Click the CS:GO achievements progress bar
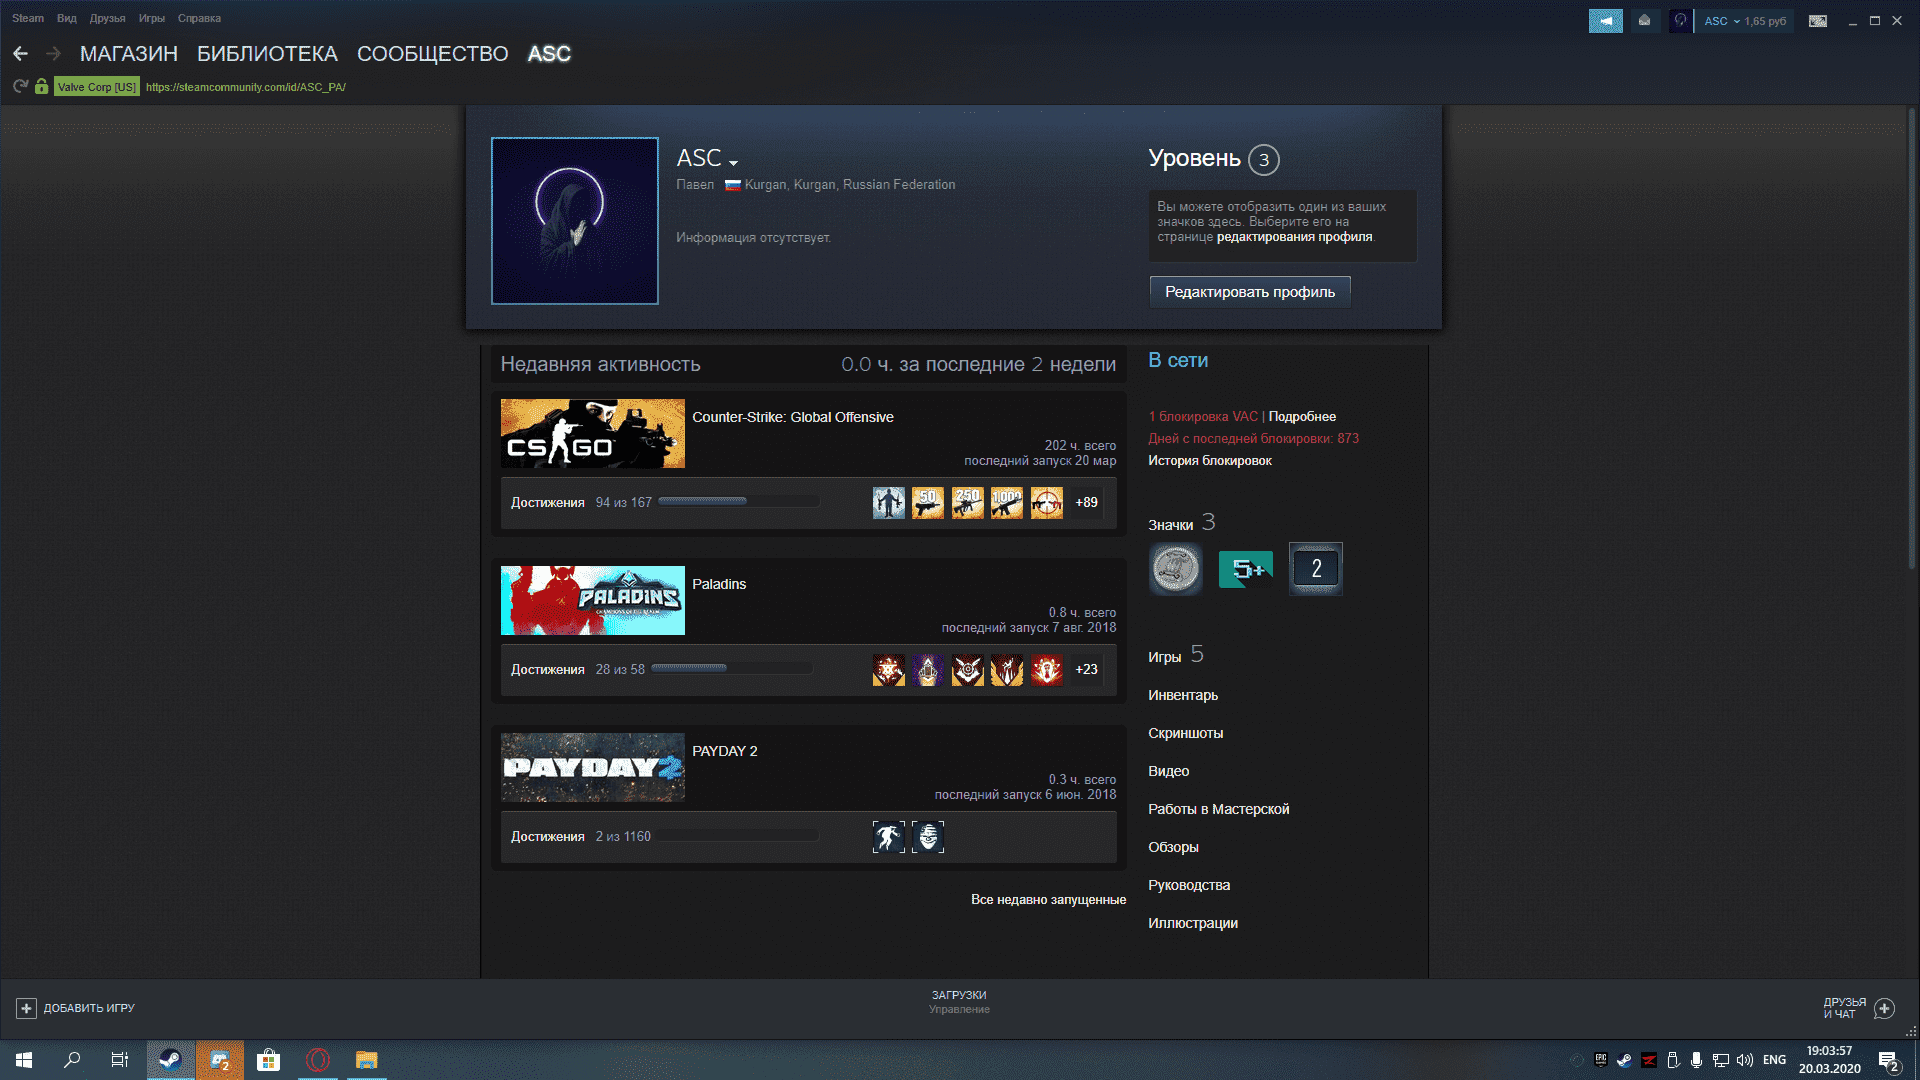1920x1080 pixels. [739, 502]
